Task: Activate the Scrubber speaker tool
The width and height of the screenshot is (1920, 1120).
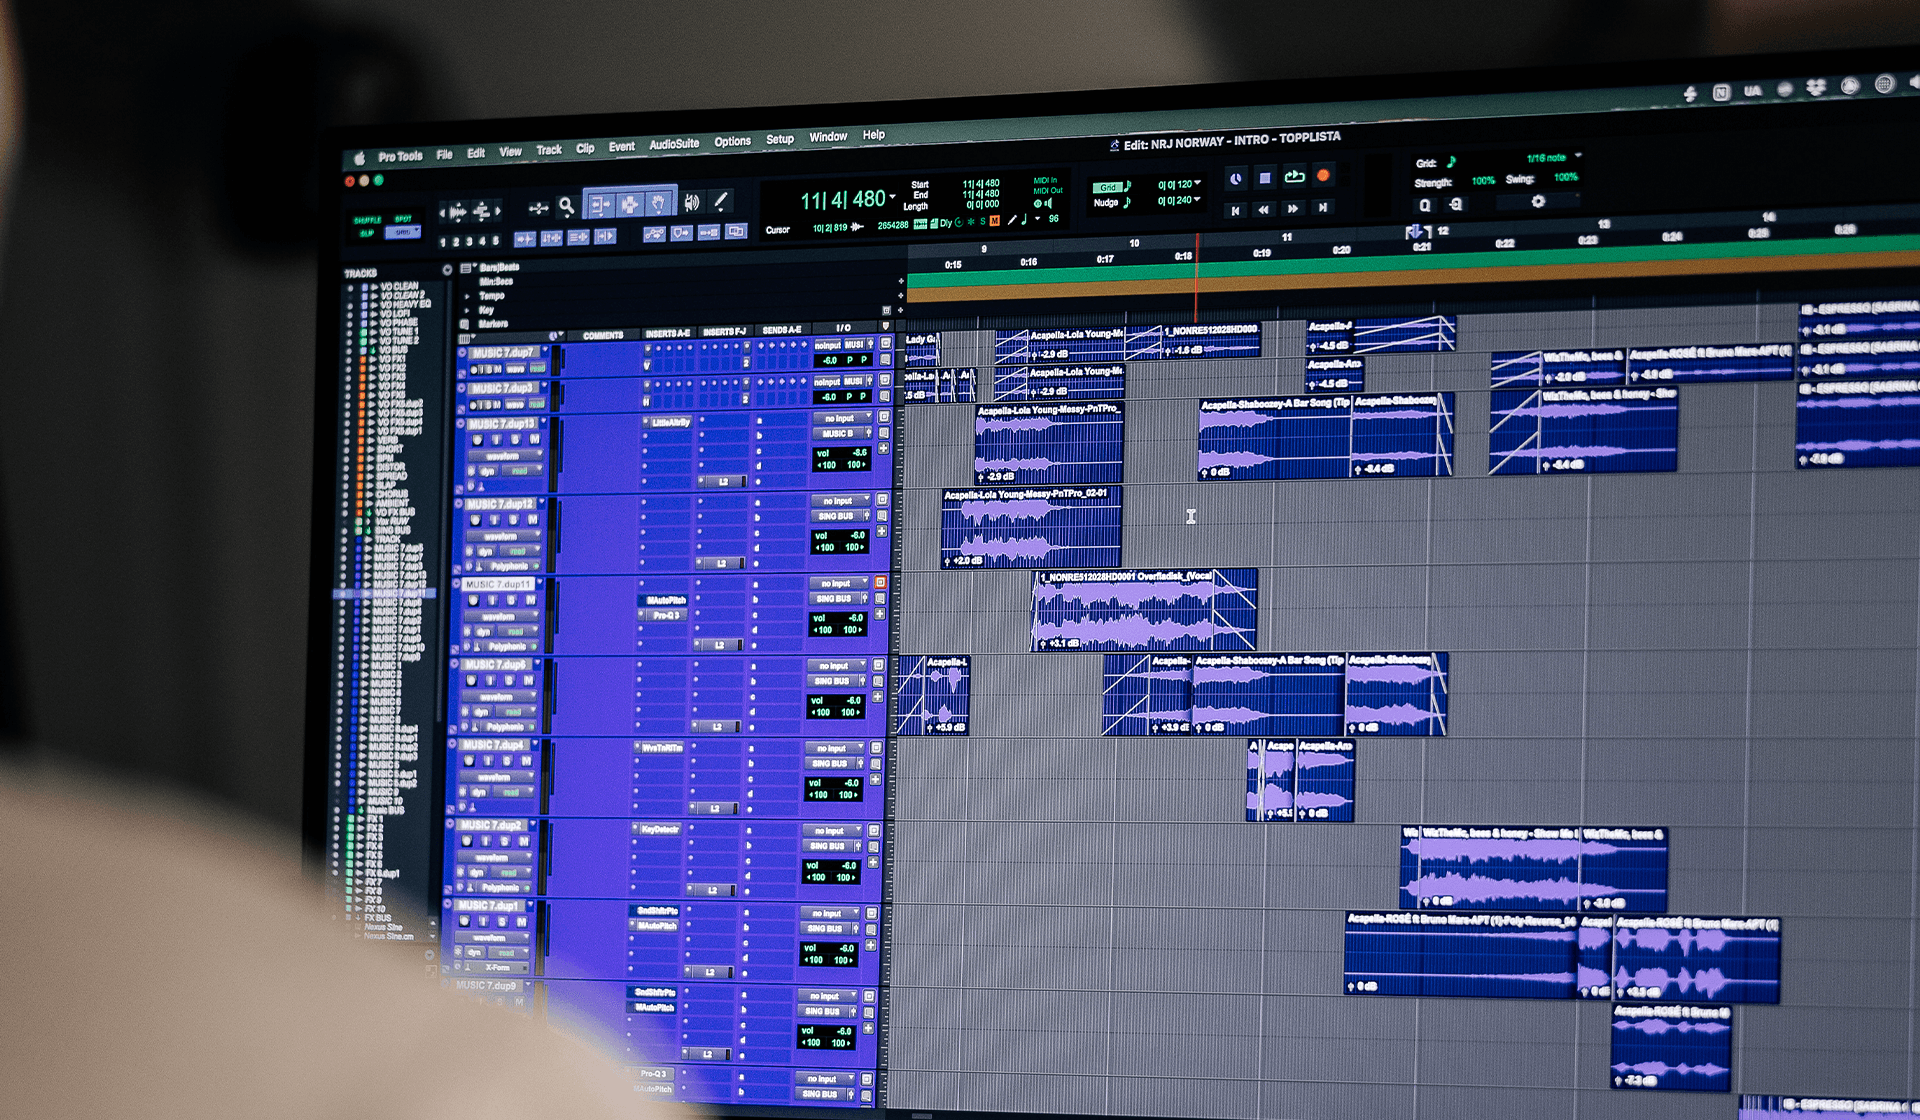Action: click(691, 203)
